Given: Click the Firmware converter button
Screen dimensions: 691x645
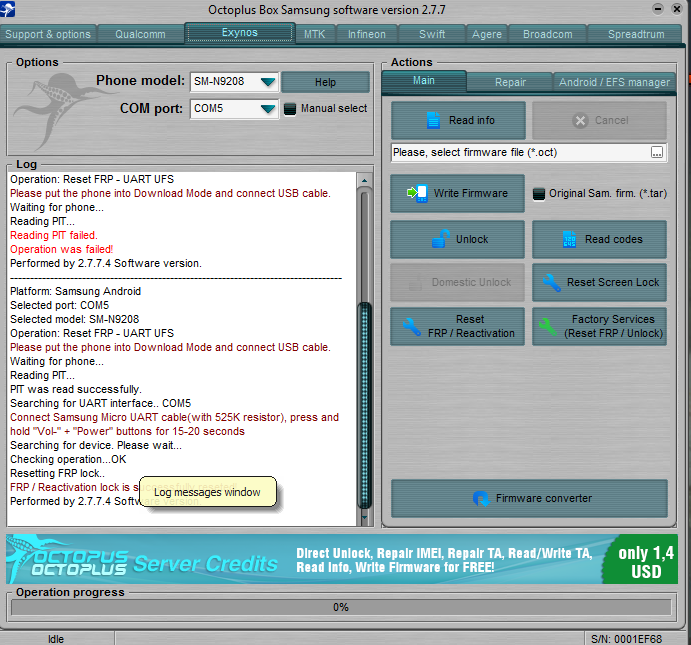Looking at the screenshot, I should [529, 498].
